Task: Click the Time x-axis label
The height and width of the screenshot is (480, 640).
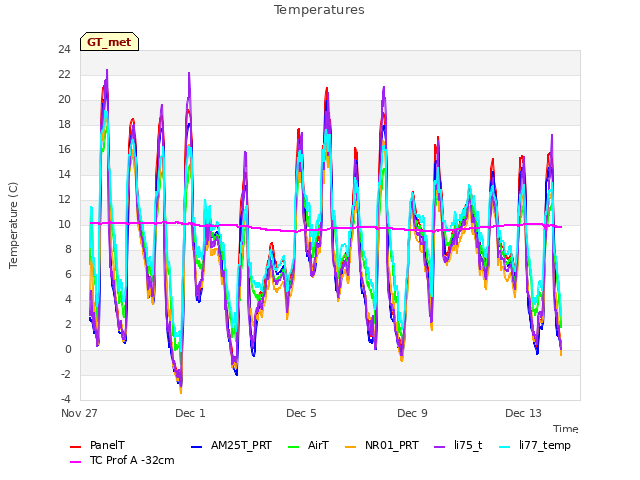Action: (x=566, y=429)
